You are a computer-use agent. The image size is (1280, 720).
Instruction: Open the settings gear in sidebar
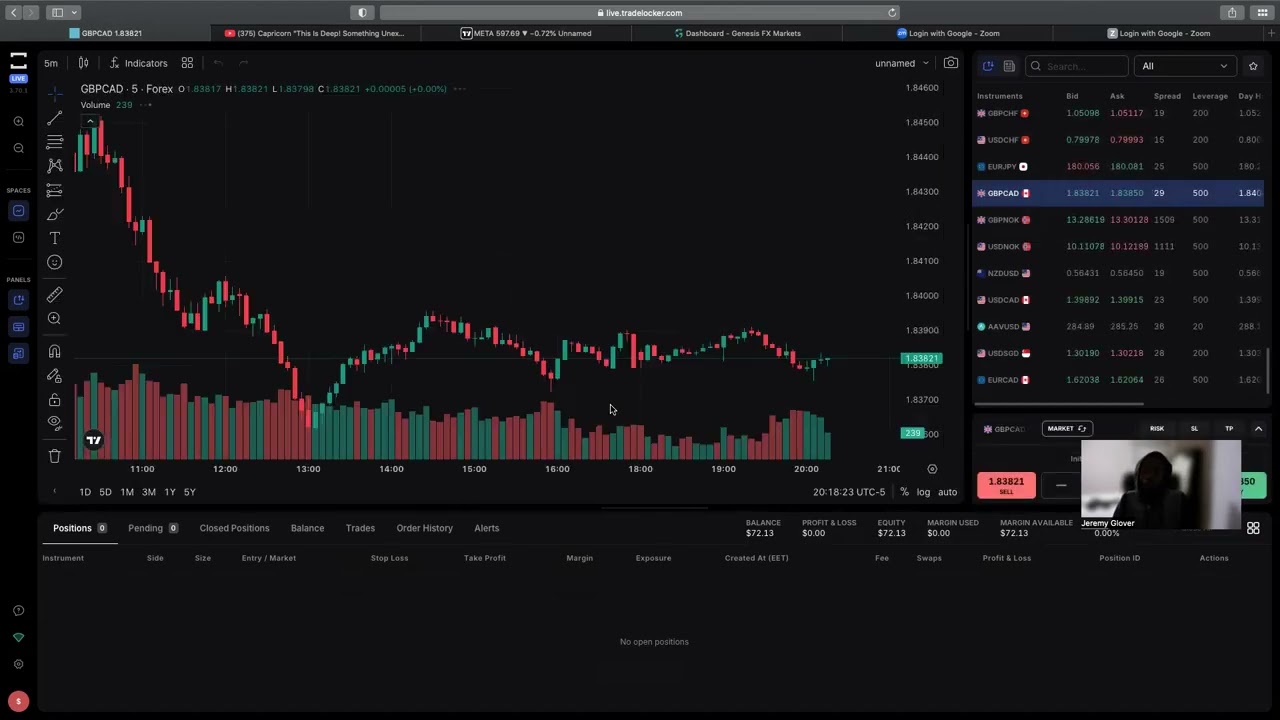click(18, 664)
